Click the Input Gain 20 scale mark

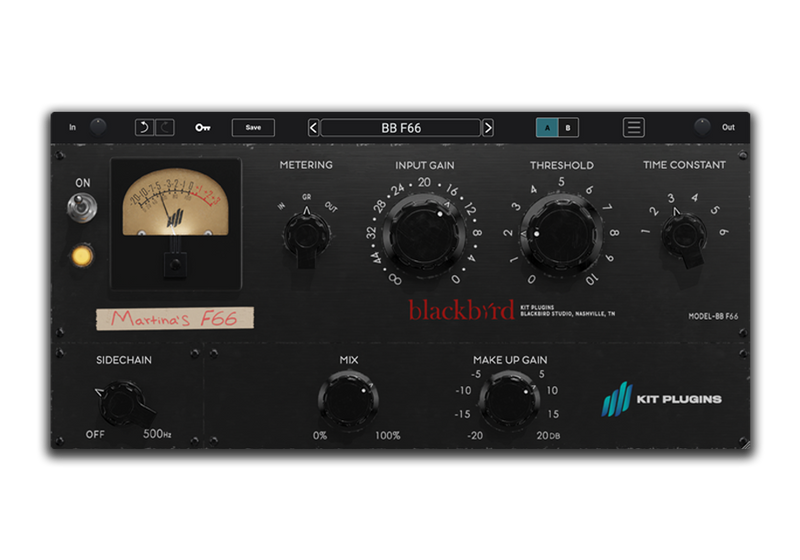coord(424,182)
